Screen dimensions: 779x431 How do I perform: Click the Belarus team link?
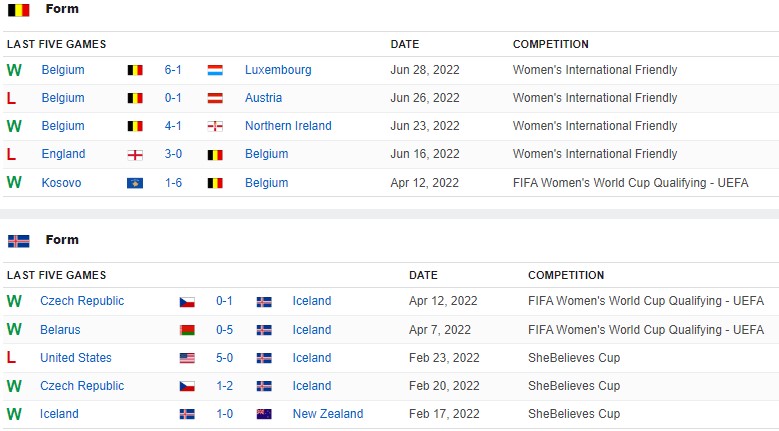tap(60, 330)
